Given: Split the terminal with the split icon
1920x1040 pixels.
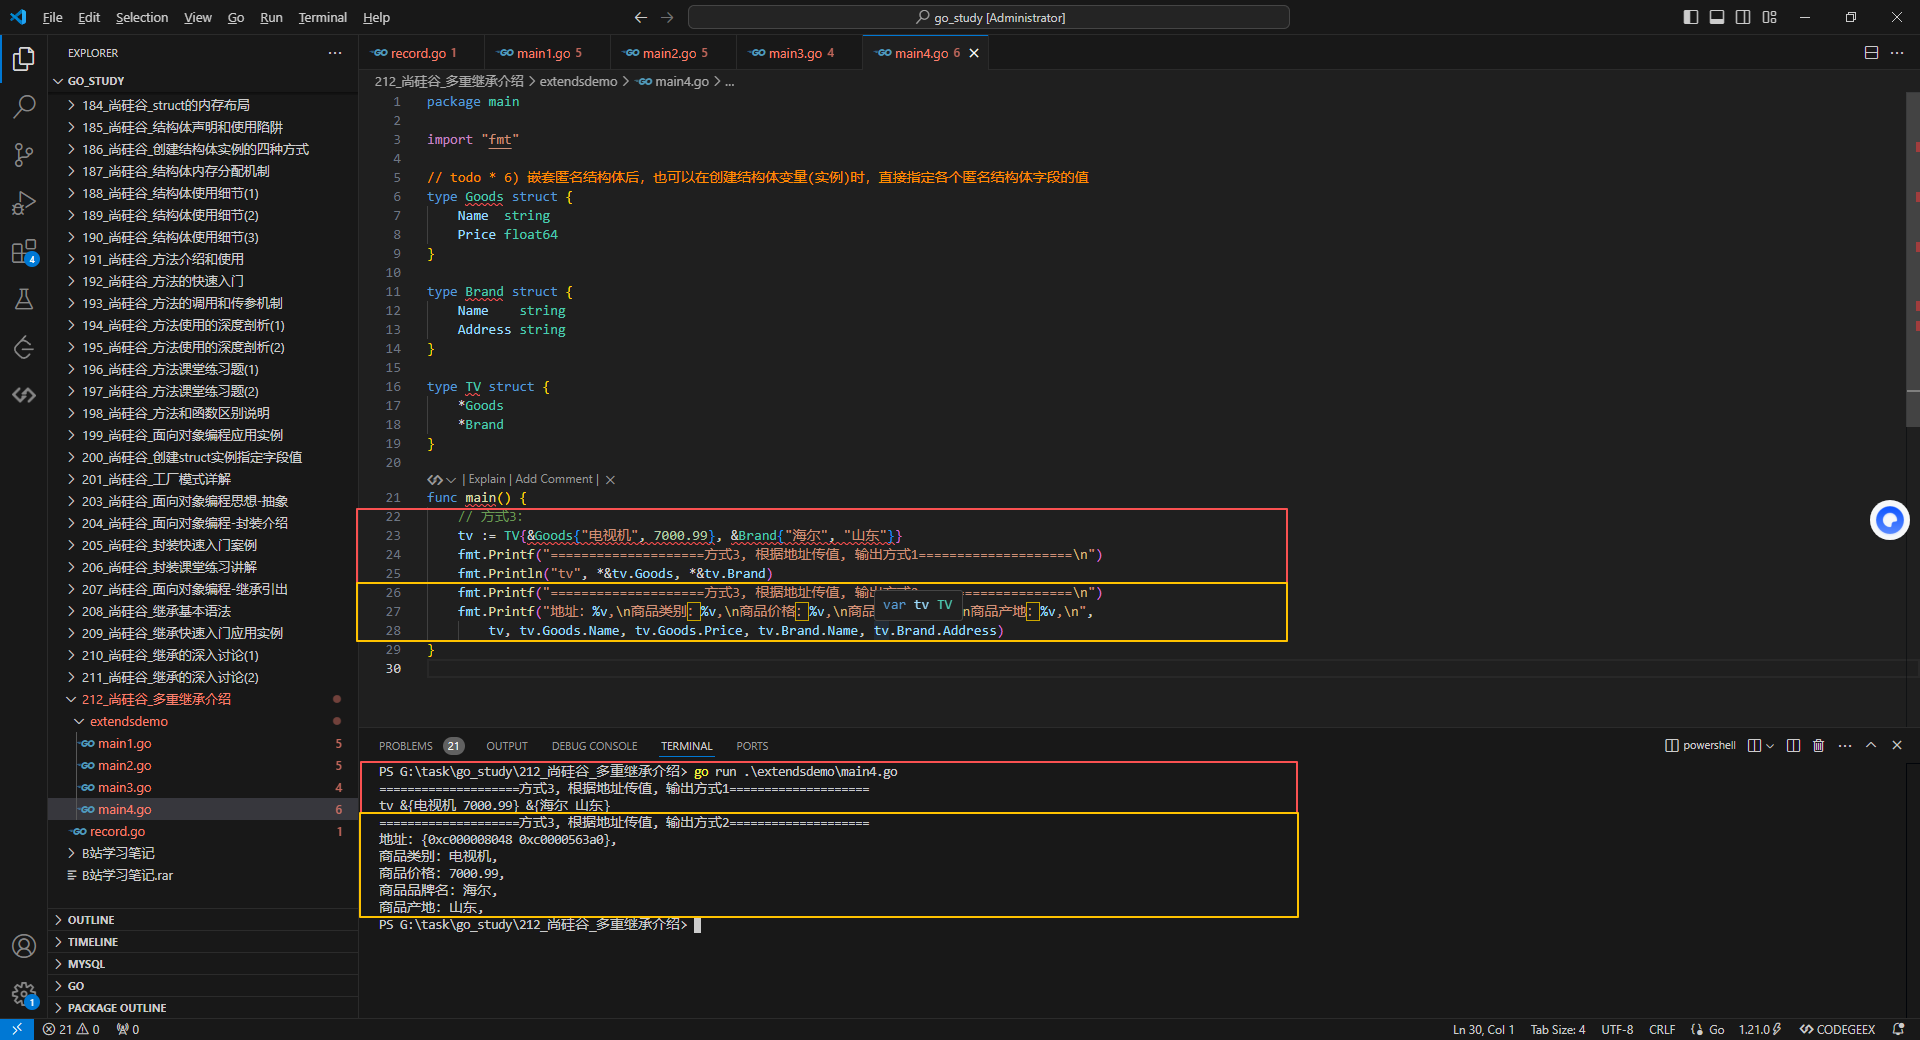Looking at the screenshot, I should pos(1793,745).
